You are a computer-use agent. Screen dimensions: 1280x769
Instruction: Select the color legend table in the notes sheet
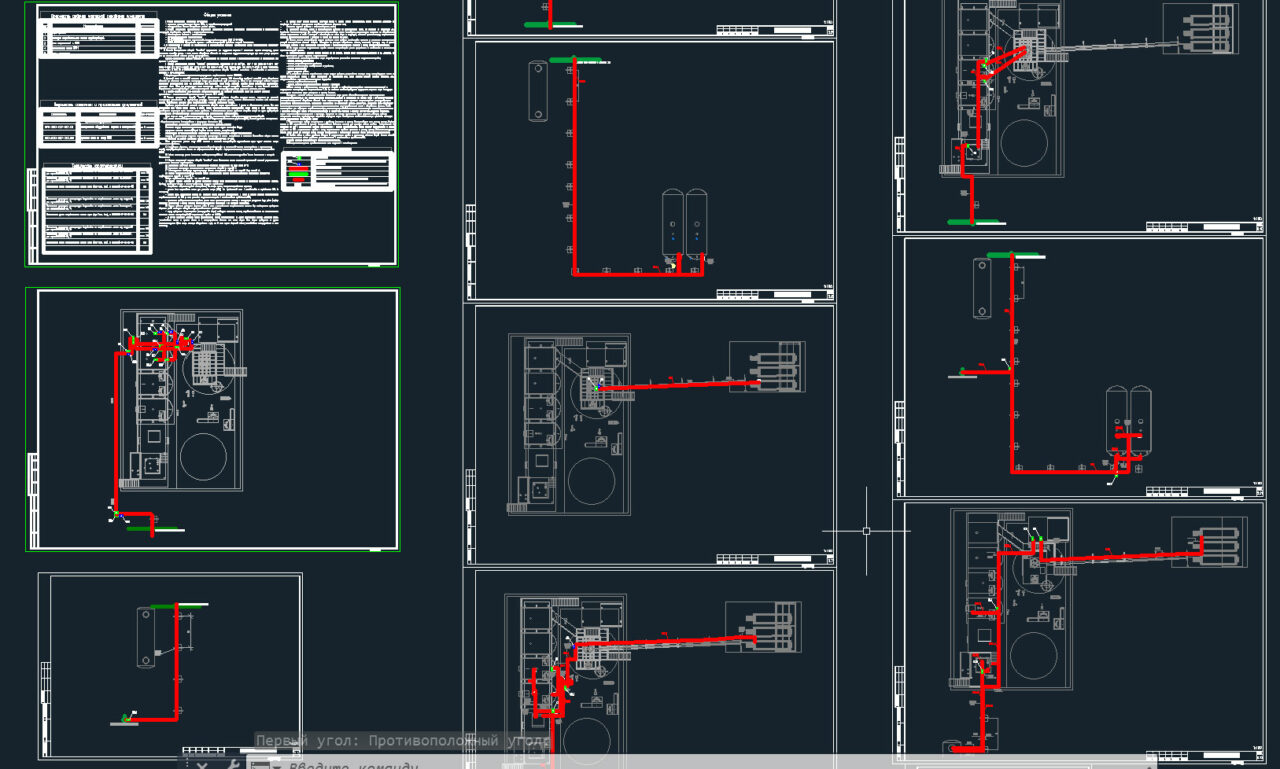coord(338,169)
